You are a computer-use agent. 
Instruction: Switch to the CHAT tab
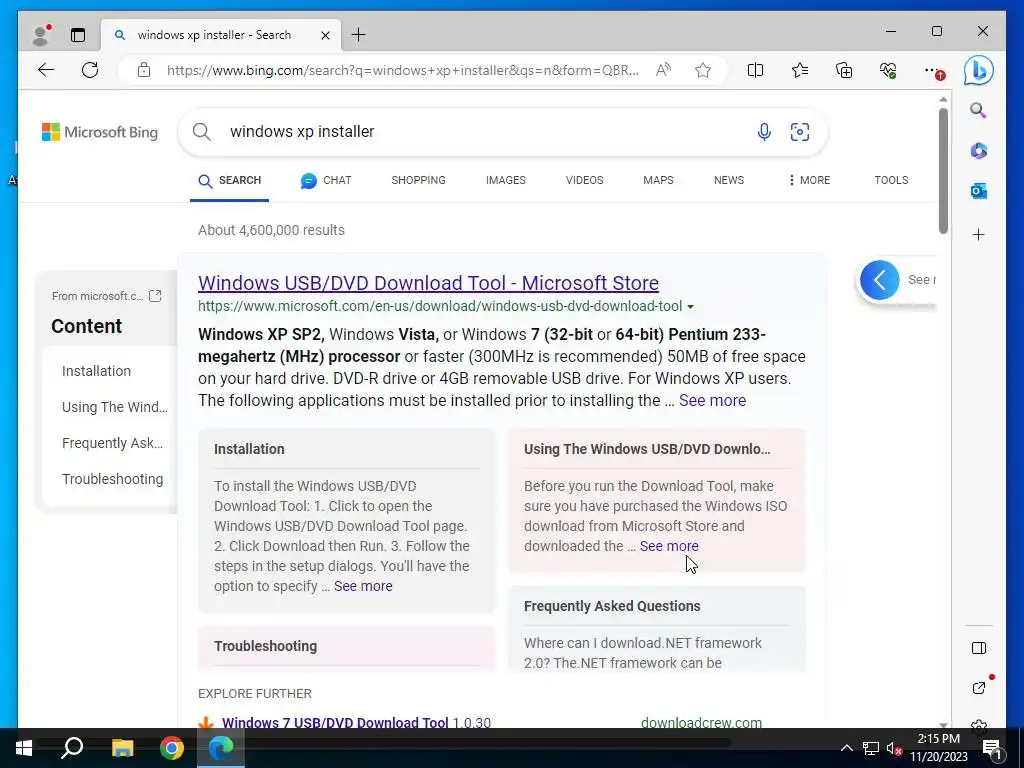[326, 180]
